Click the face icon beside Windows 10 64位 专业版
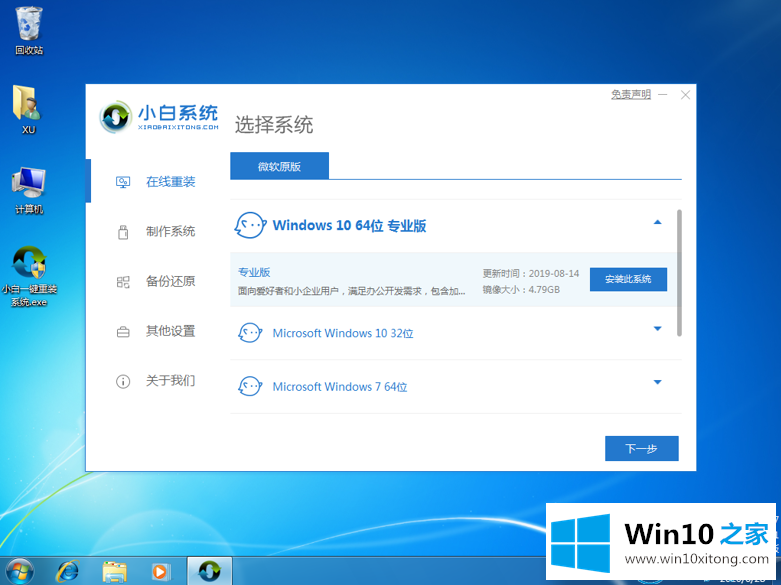The image size is (781, 585). click(251, 225)
